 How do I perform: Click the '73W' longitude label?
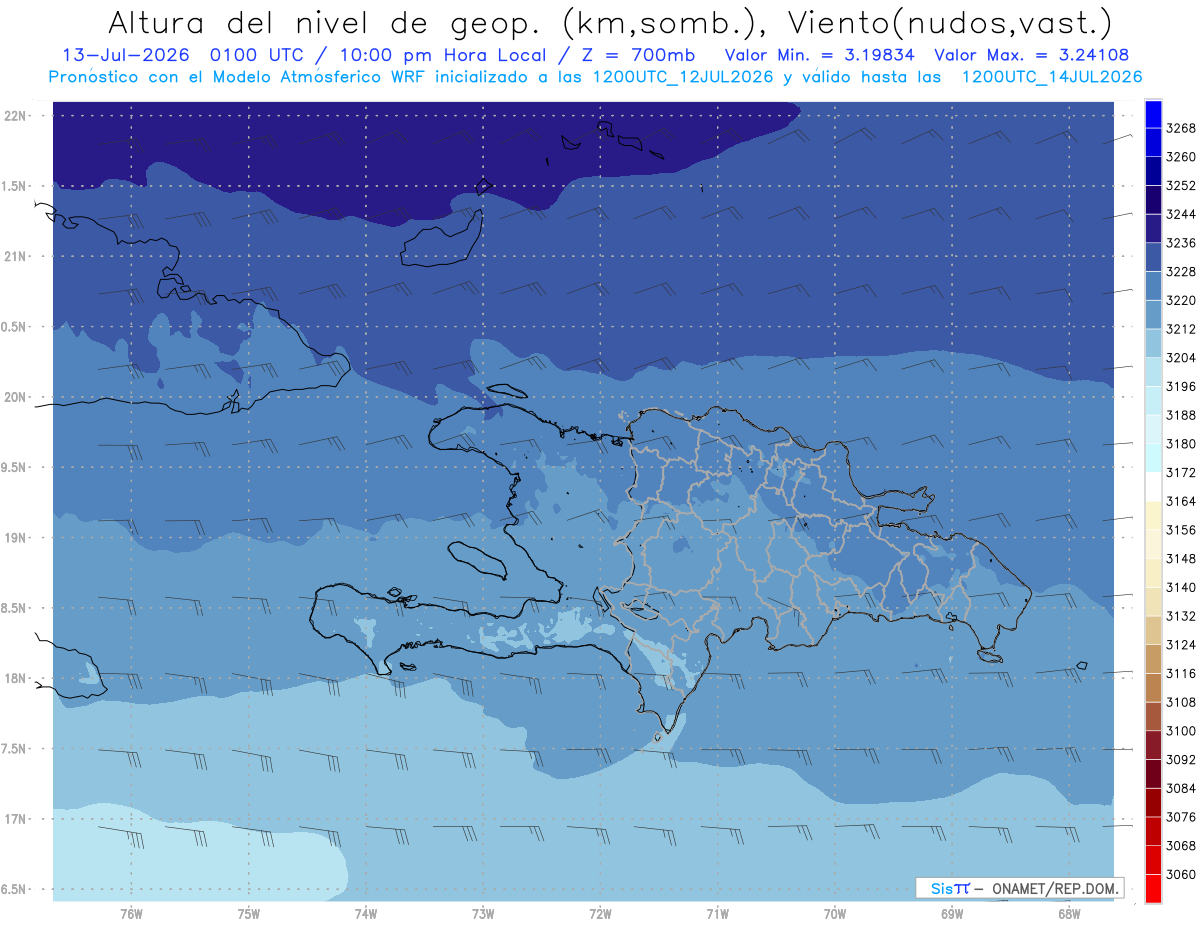483,914
